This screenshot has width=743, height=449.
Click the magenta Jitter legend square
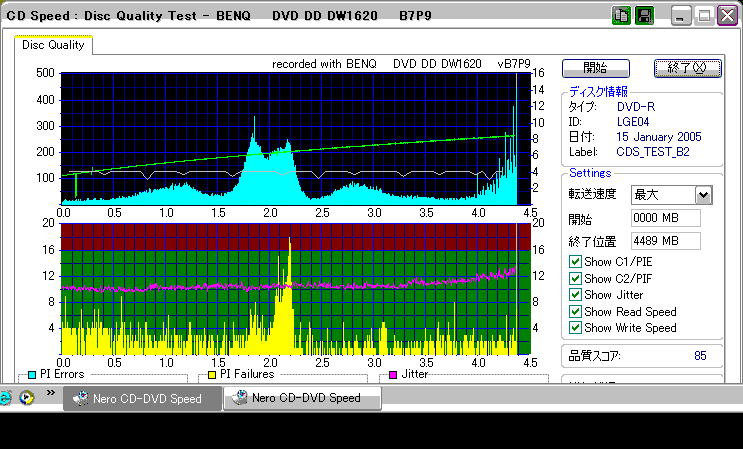click(x=393, y=375)
